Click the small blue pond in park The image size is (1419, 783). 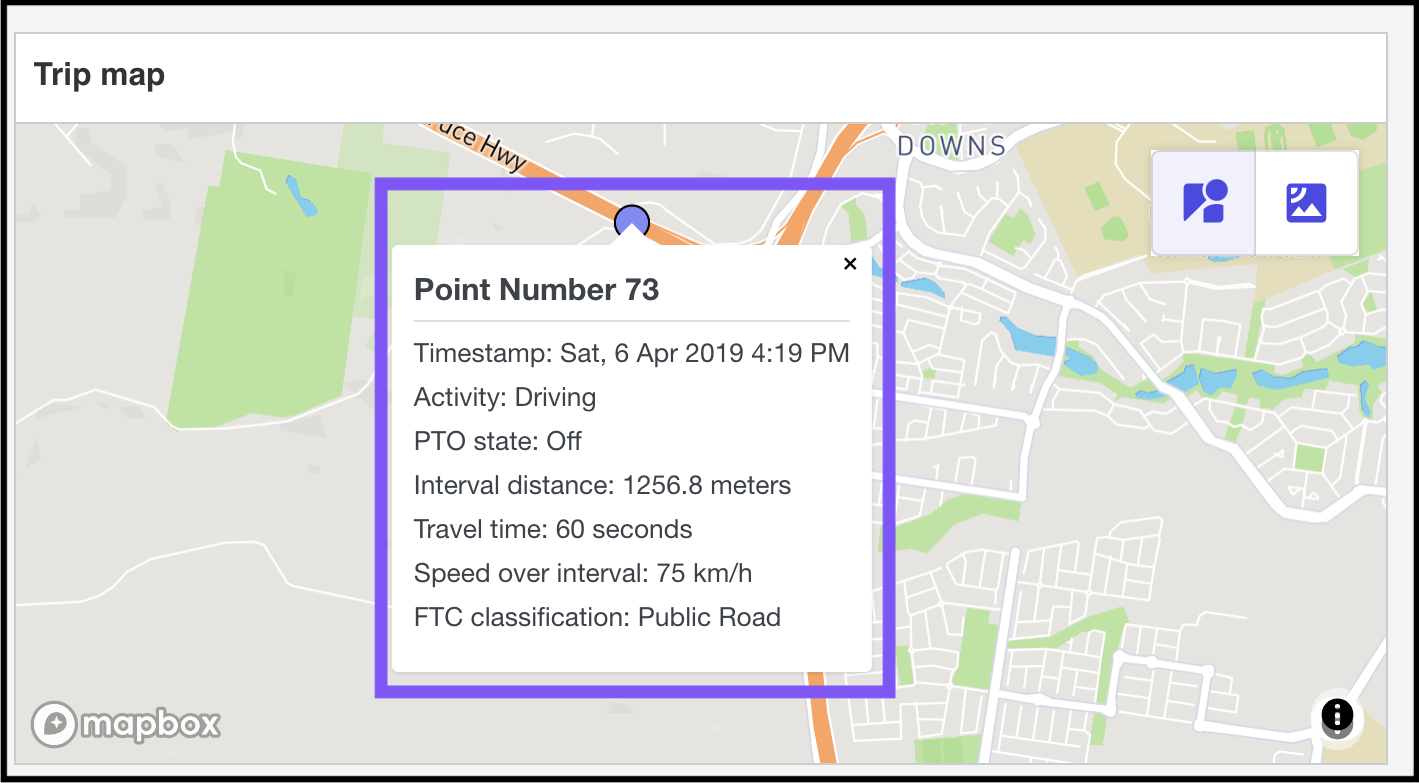pyautogui.click(x=300, y=196)
